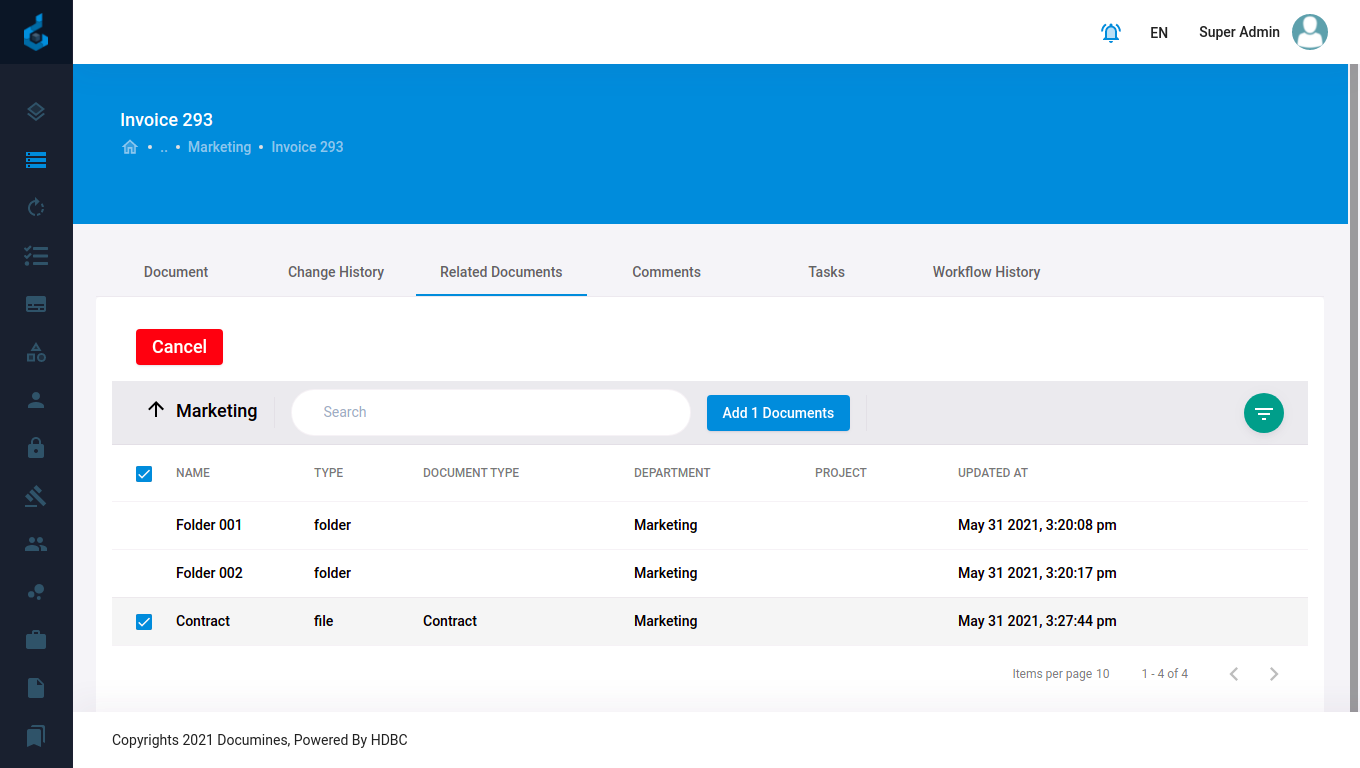This screenshot has width=1360, height=768.
Task: Open the Super Admin user menu
Action: tap(1262, 32)
